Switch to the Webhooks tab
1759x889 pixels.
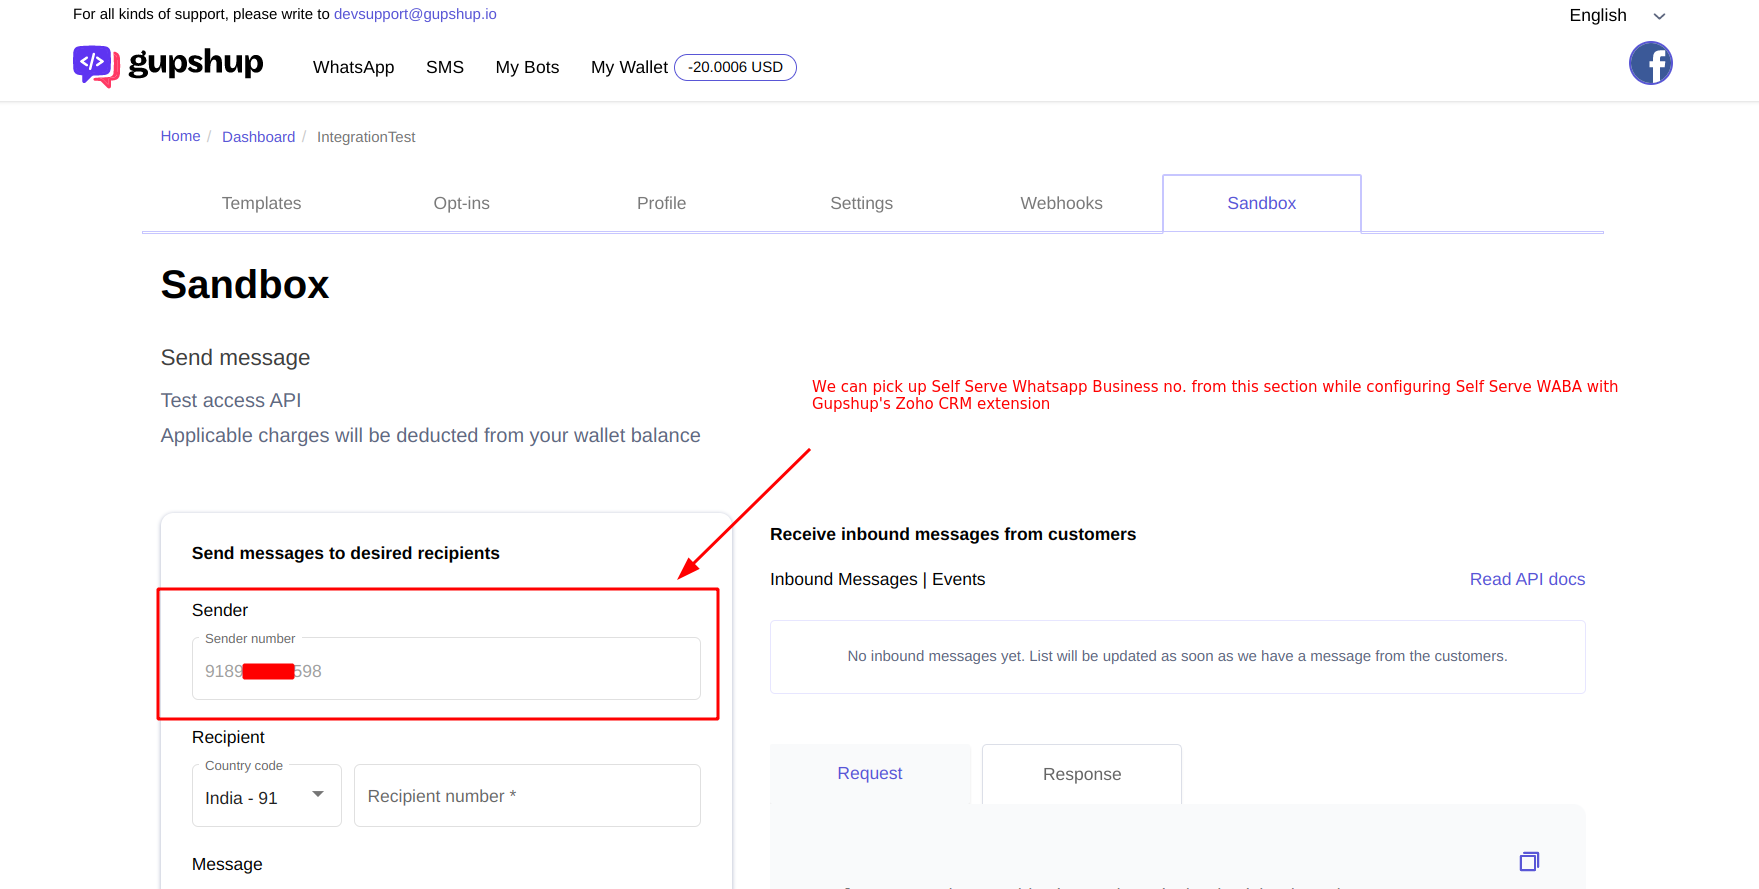point(1061,203)
